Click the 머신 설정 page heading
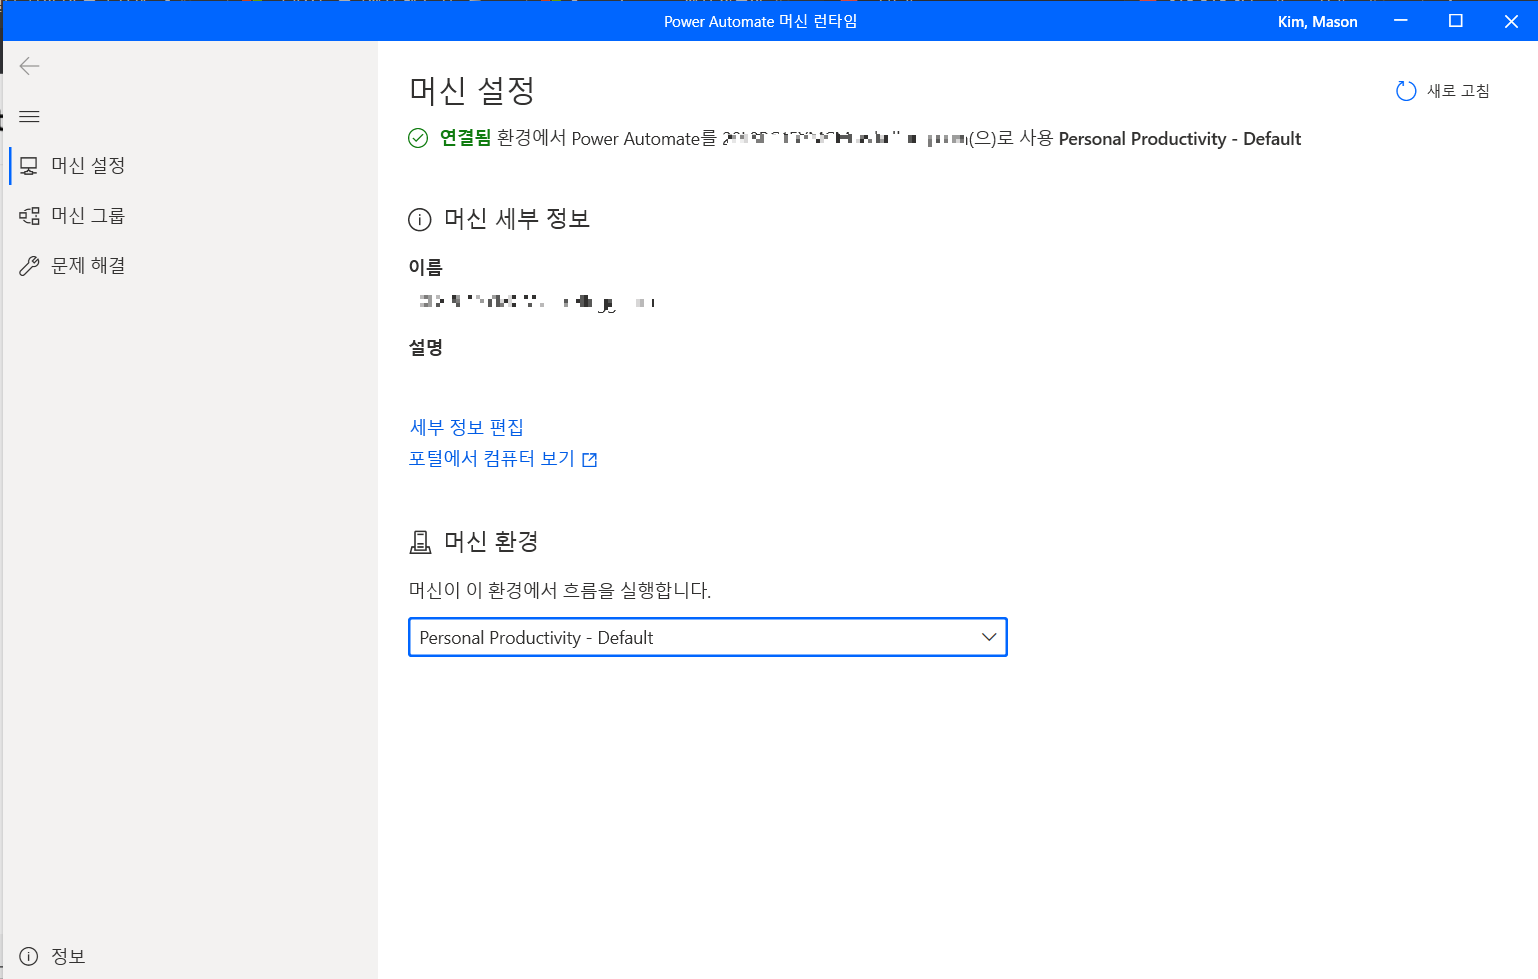 (472, 91)
